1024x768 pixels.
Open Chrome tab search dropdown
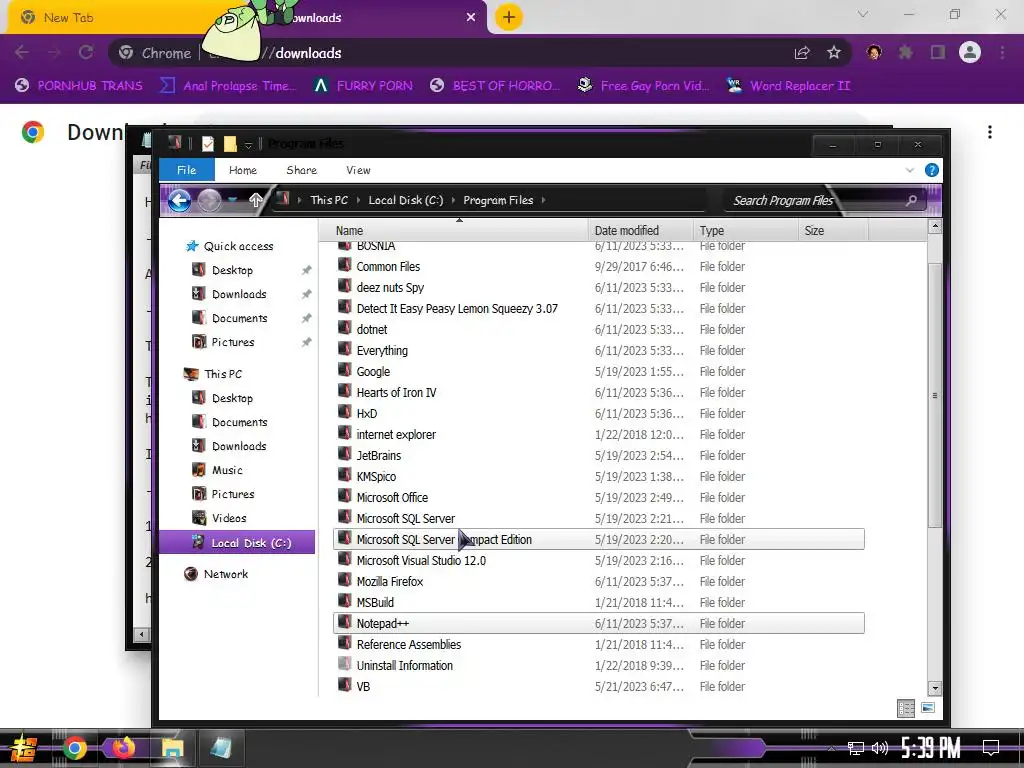(863, 14)
